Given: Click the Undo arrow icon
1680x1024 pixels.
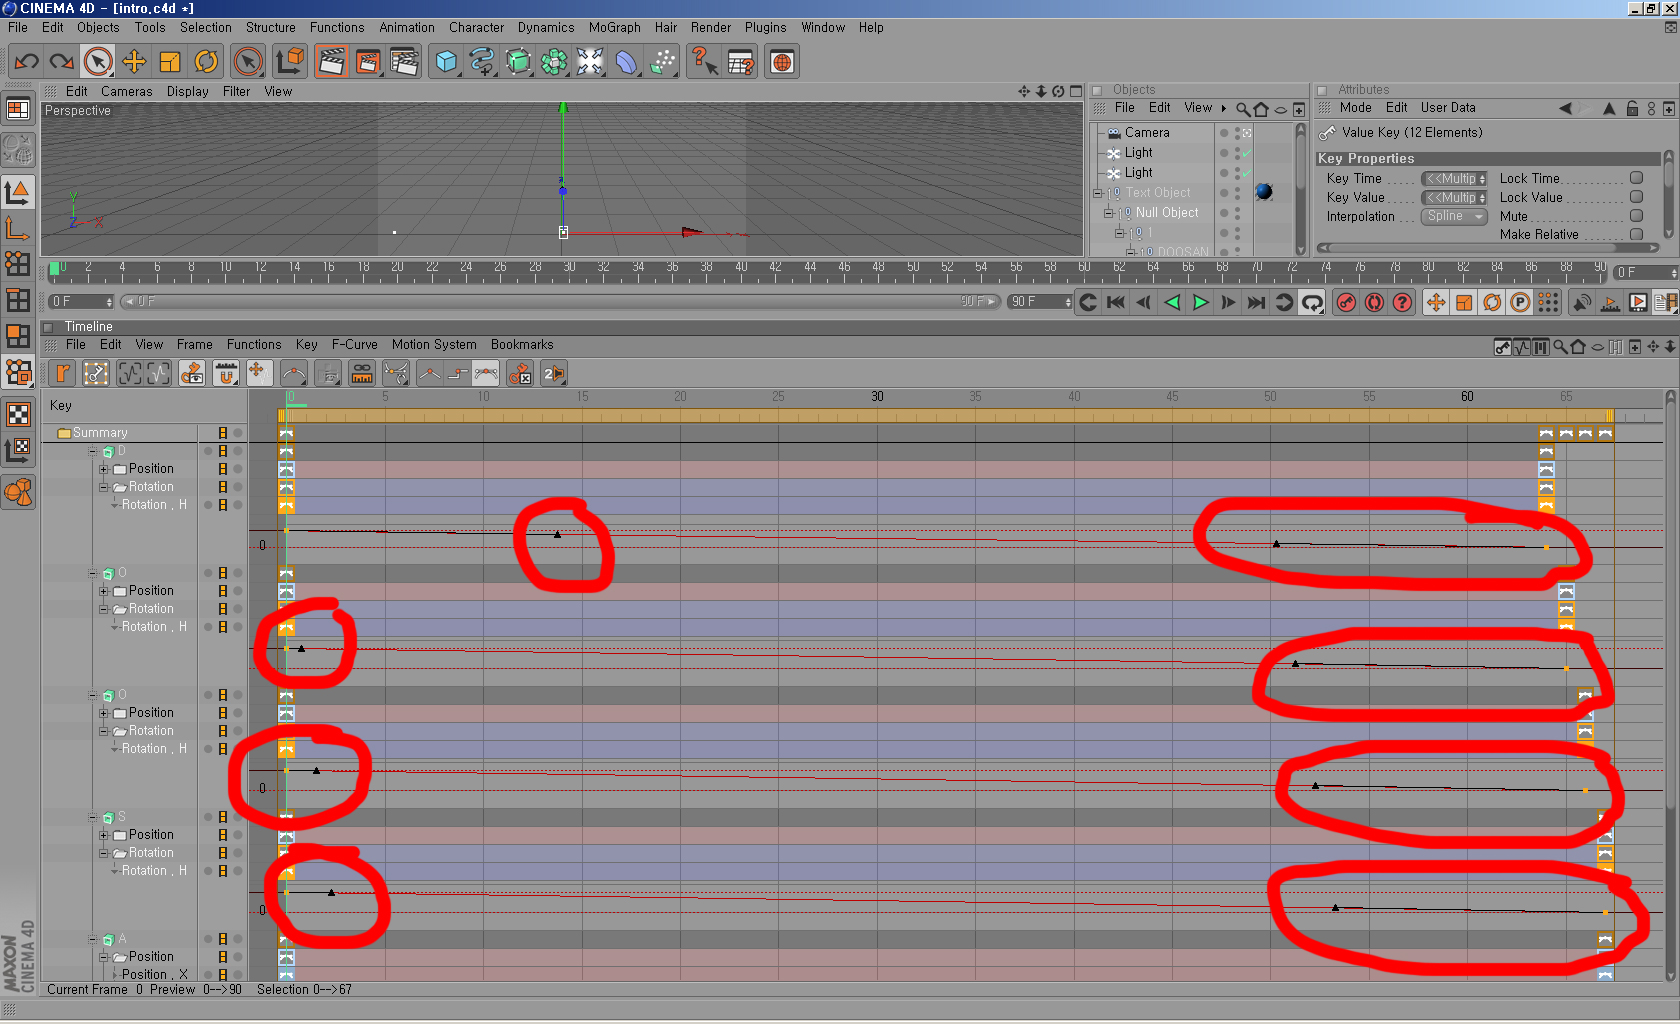Looking at the screenshot, I should 26,62.
